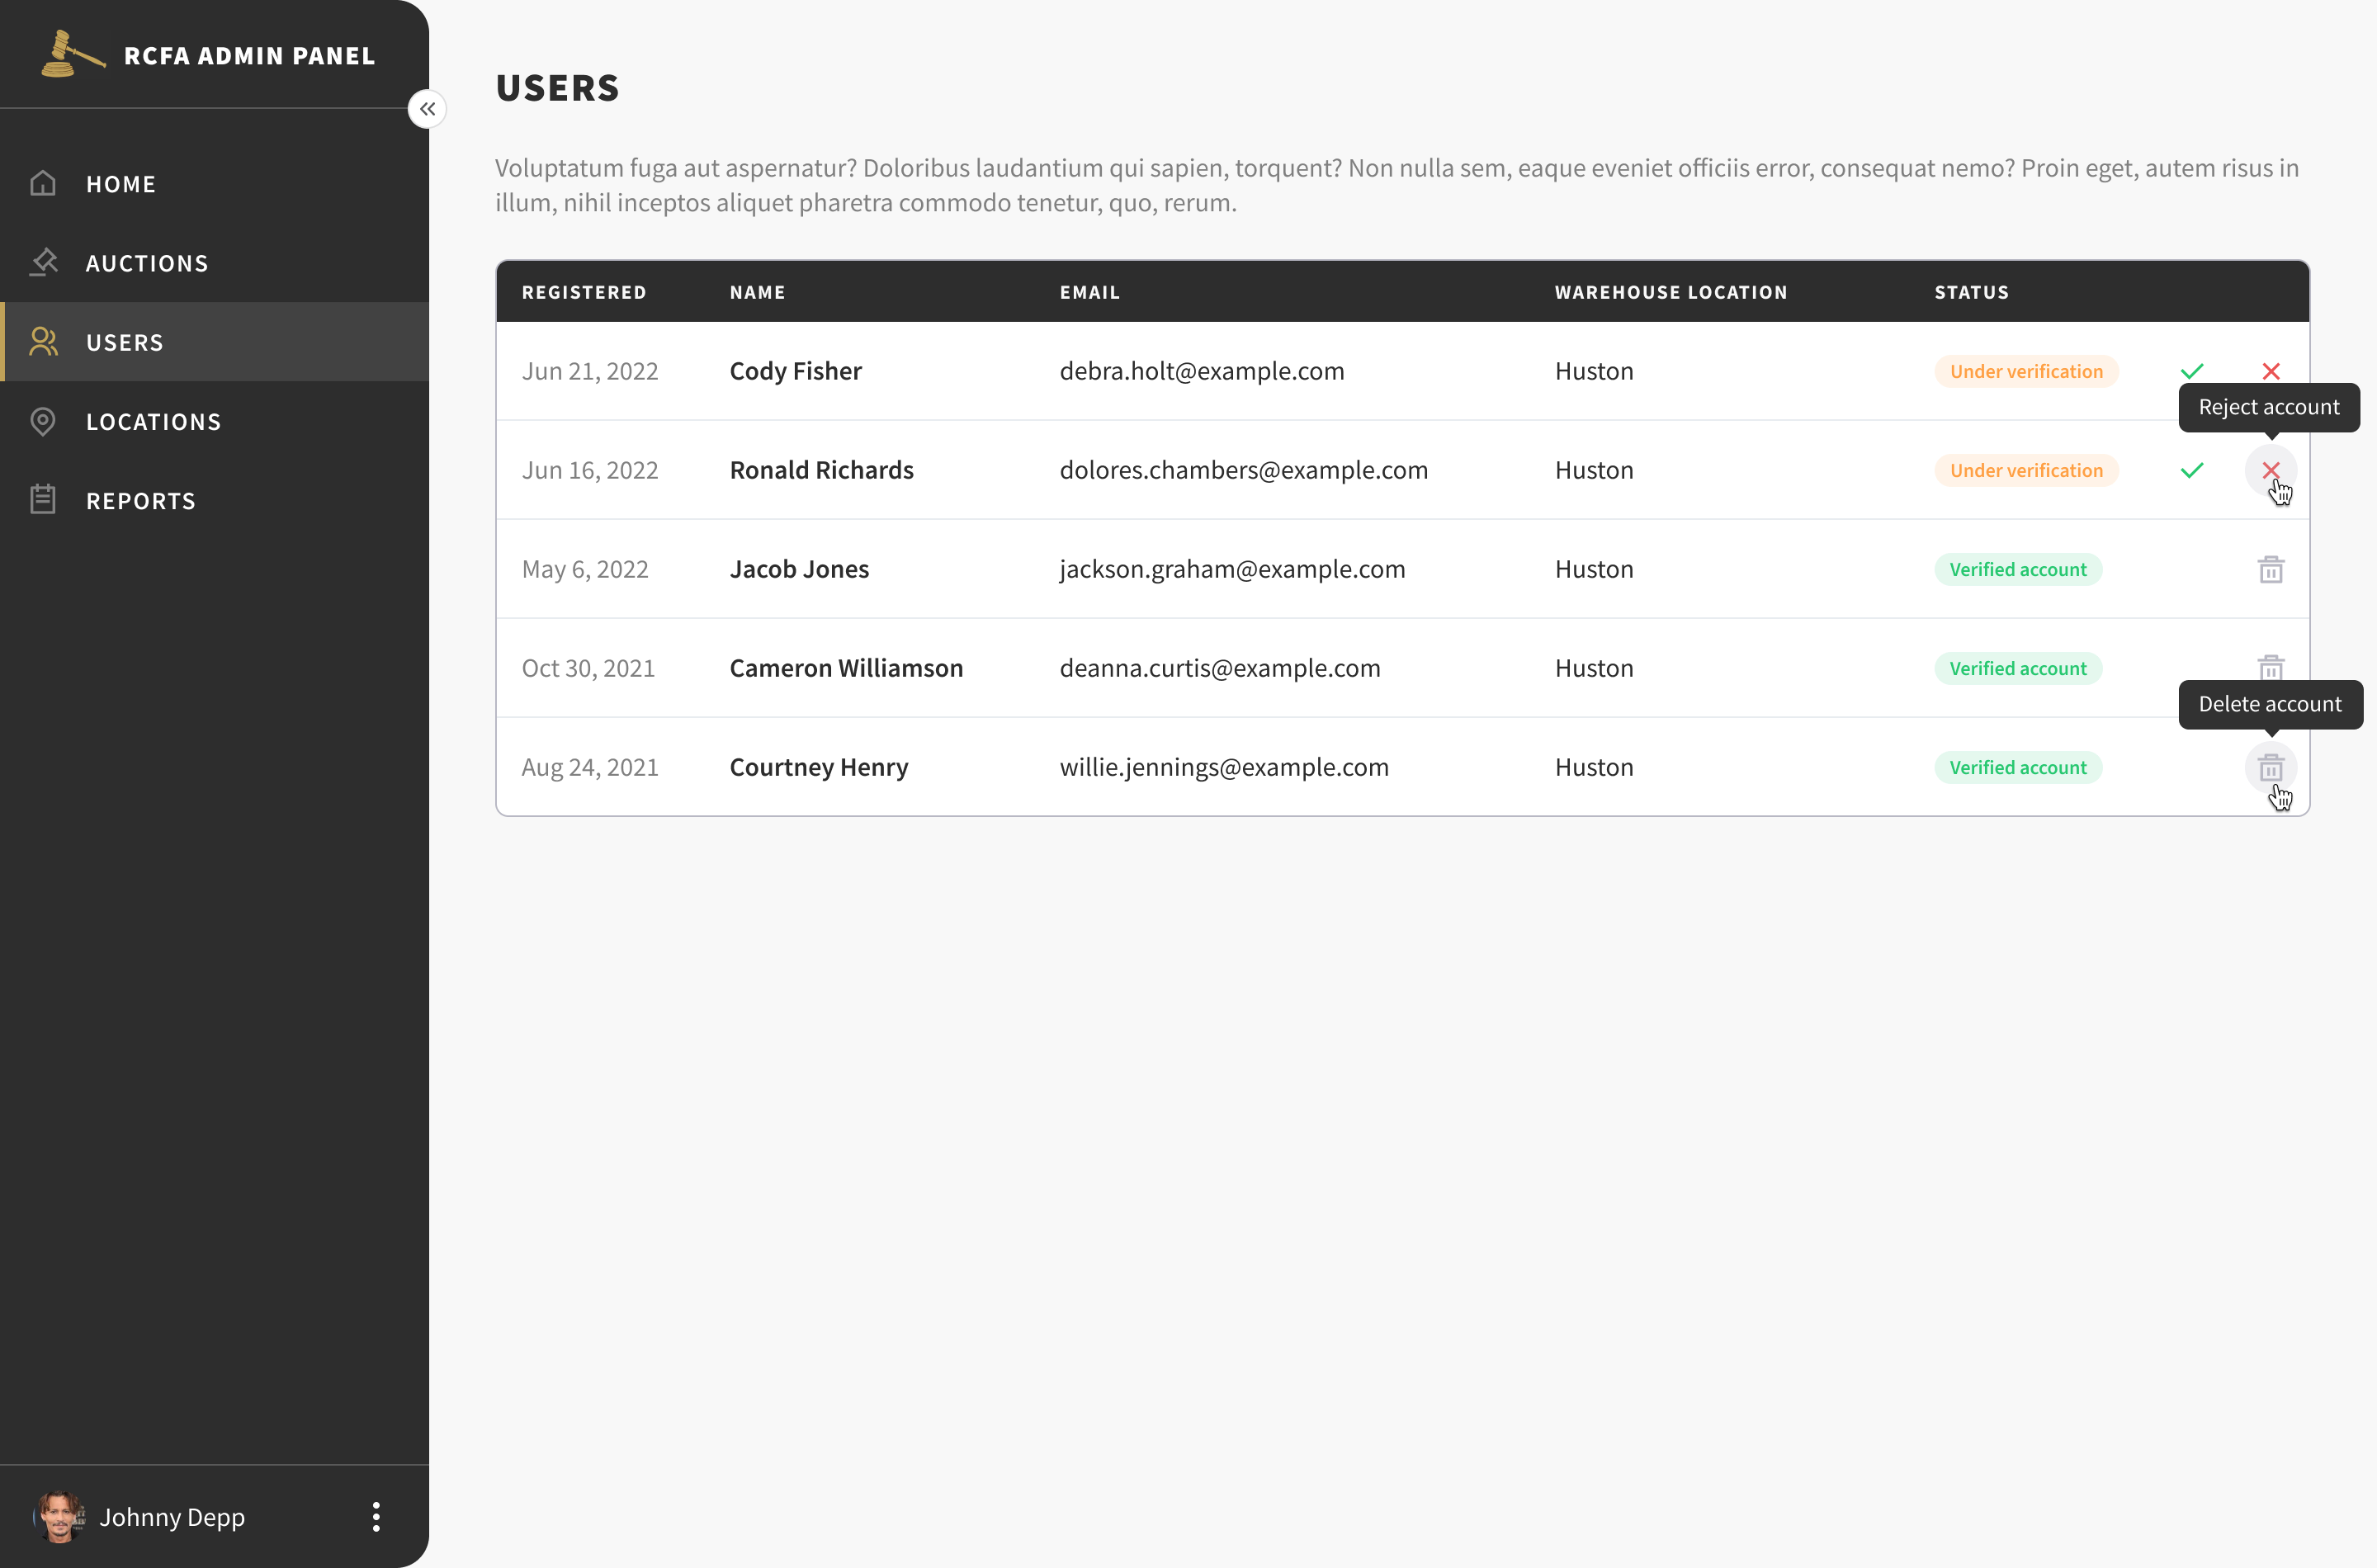Collapse the sidebar with double chevron button
Viewport: 2377px width, 1568px height.
click(x=427, y=109)
